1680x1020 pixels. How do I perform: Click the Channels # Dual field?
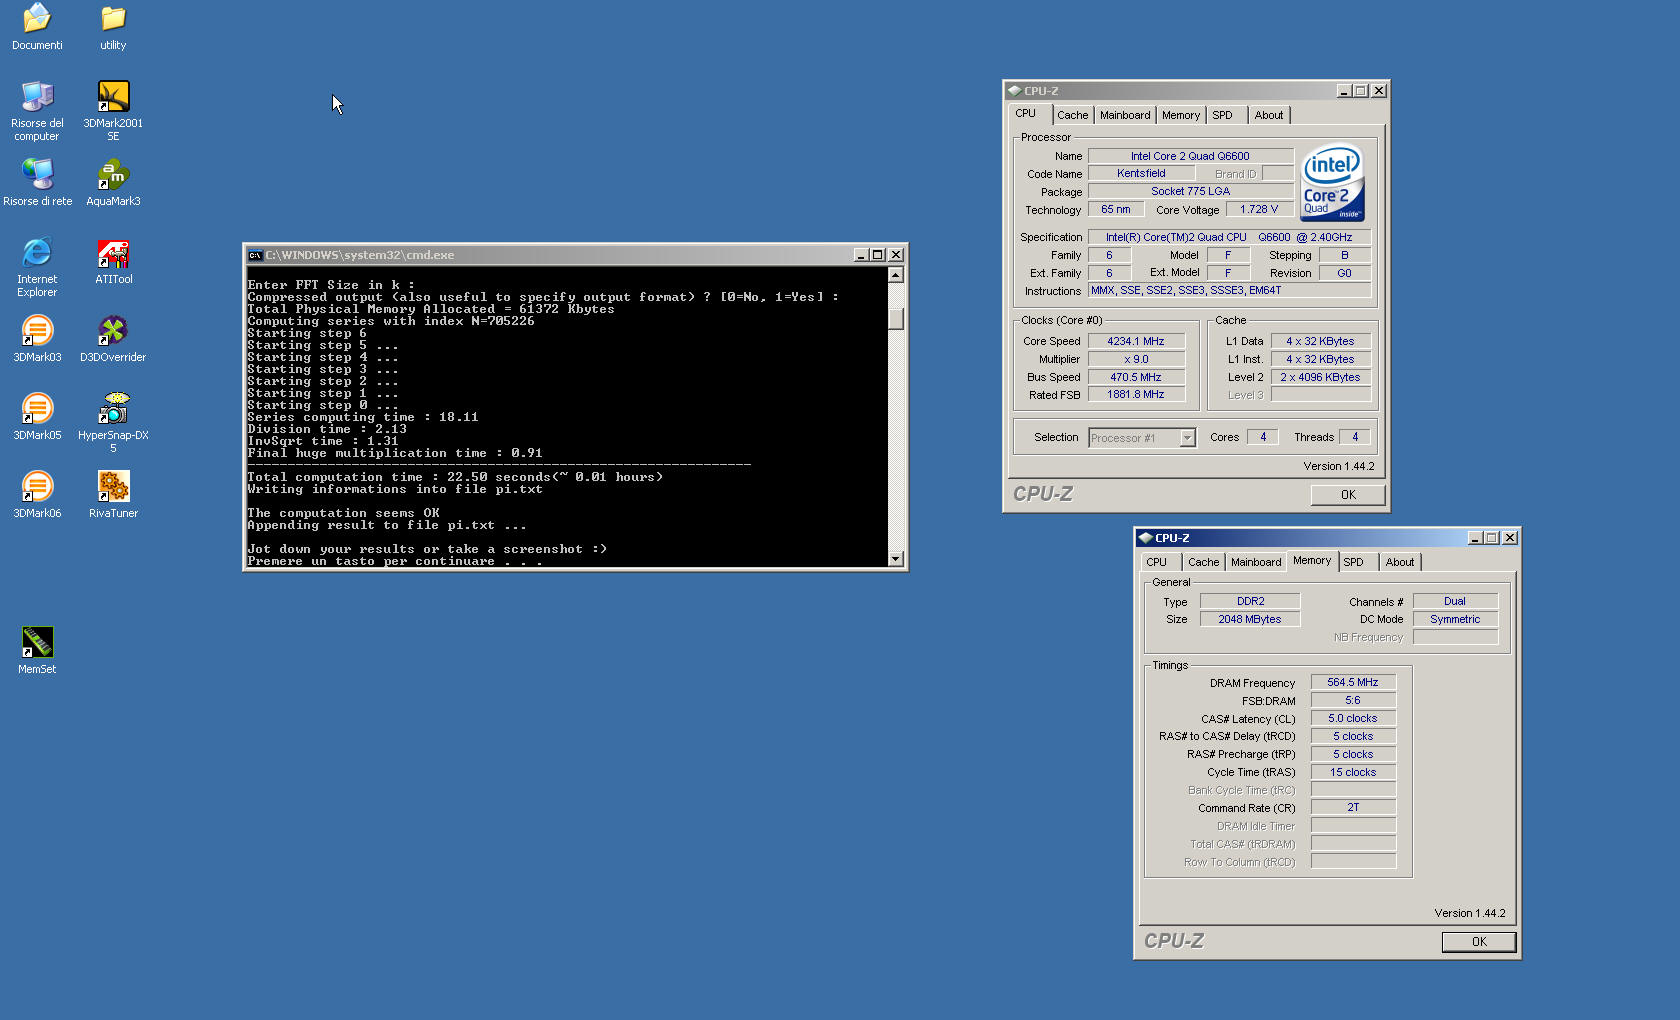1455,601
